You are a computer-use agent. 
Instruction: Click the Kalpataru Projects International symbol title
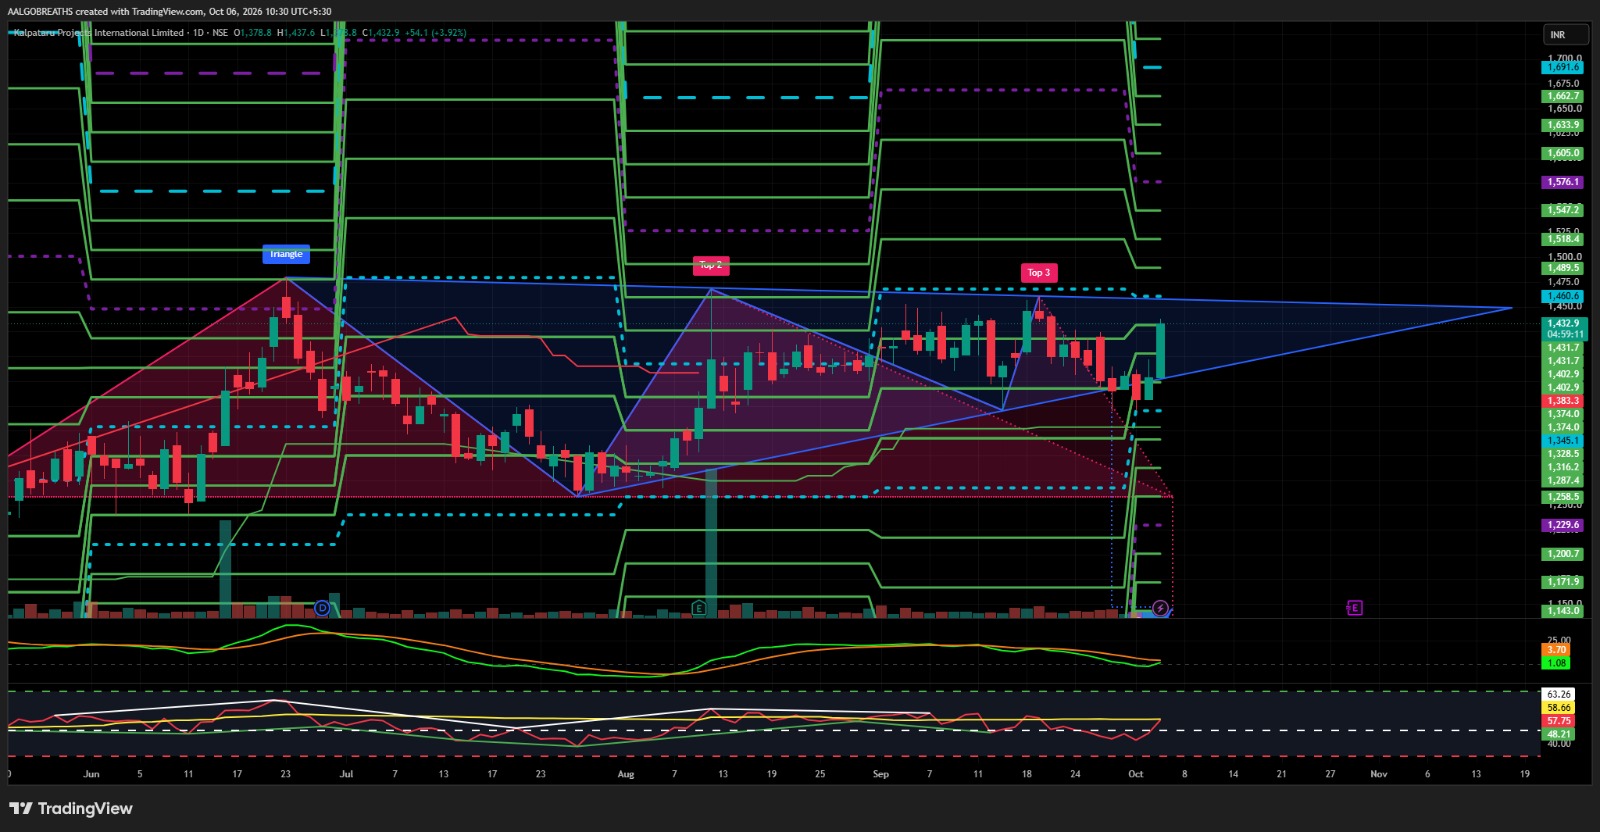tap(98, 33)
